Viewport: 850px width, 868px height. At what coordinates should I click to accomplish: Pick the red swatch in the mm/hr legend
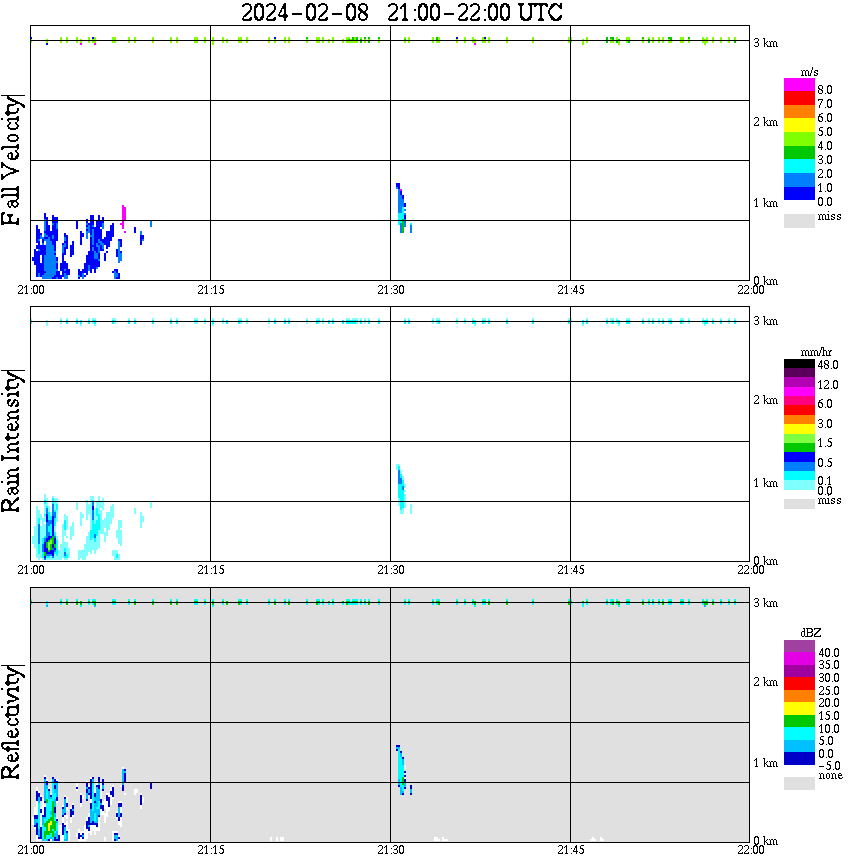(x=799, y=410)
